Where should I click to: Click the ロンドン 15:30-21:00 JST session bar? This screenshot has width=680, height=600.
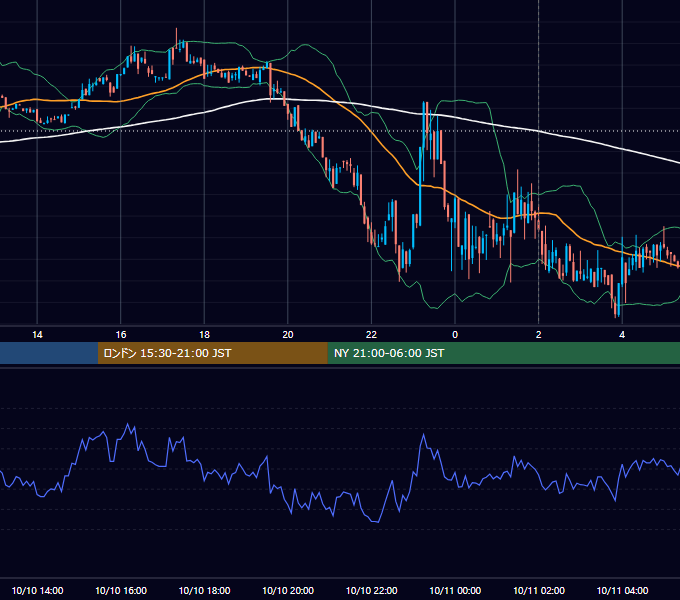(x=212, y=353)
